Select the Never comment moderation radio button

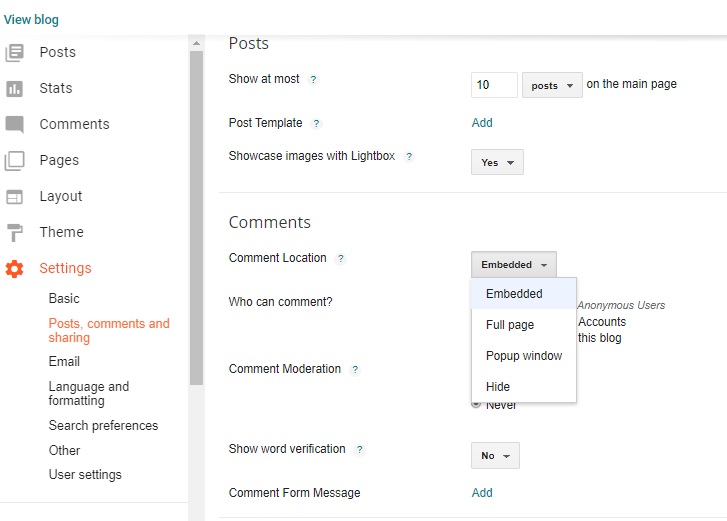pyautogui.click(x=476, y=404)
